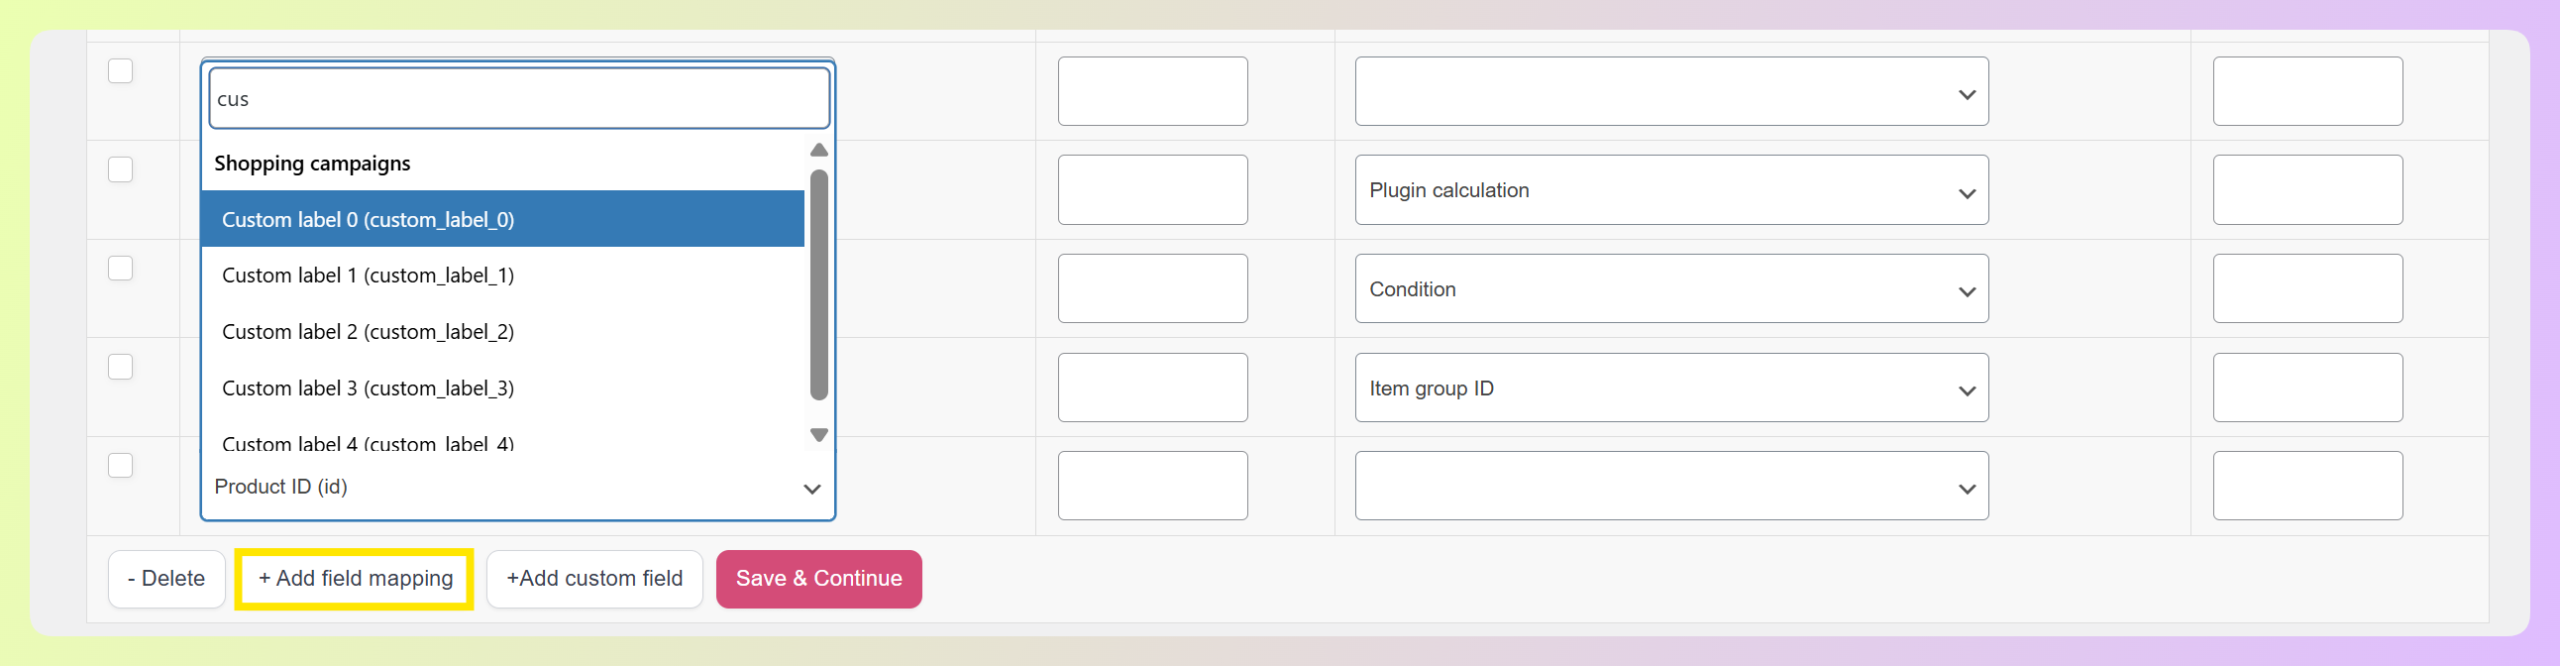Select Custom label 0 option
2560x666 pixels.
click(502, 219)
